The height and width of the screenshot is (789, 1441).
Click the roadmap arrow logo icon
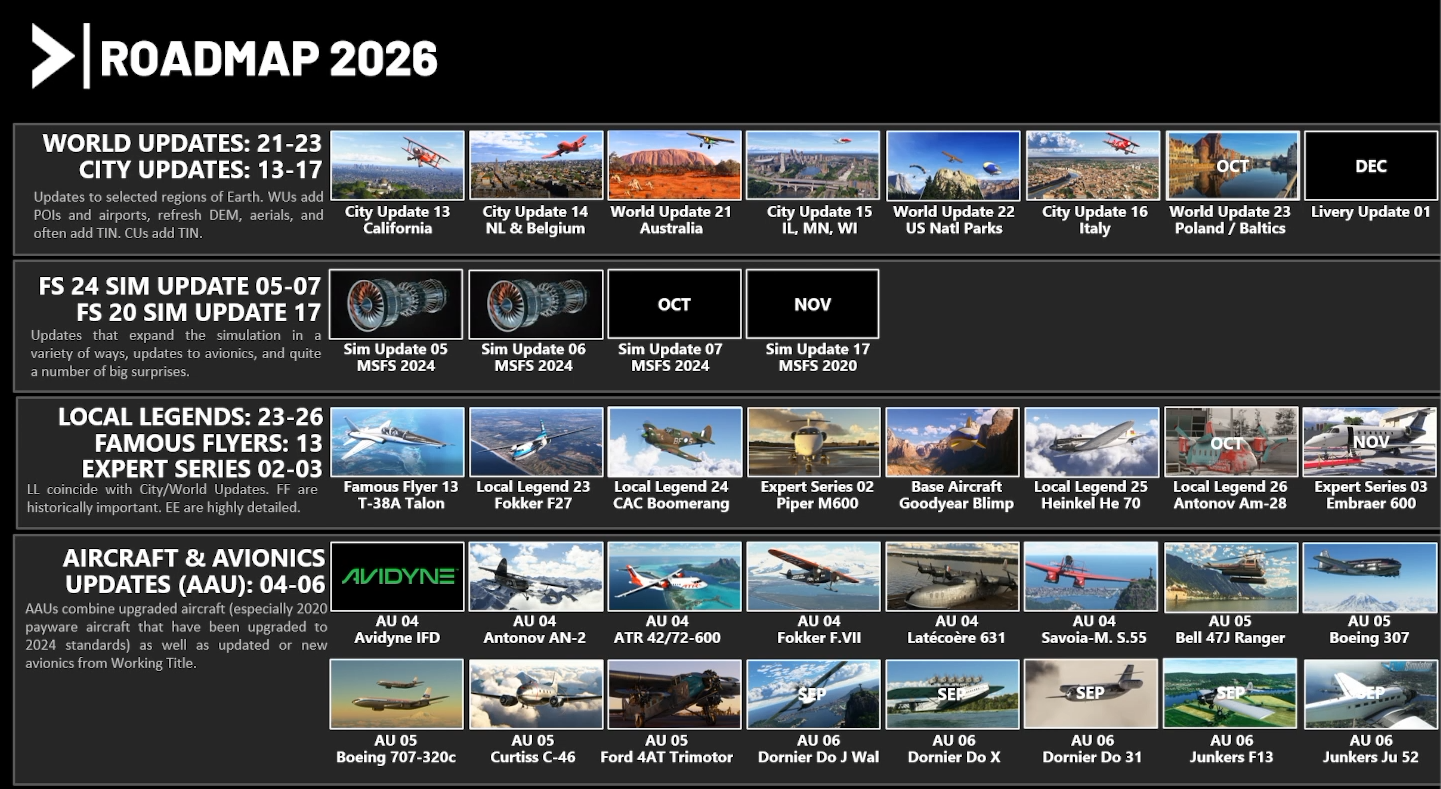click(x=52, y=56)
